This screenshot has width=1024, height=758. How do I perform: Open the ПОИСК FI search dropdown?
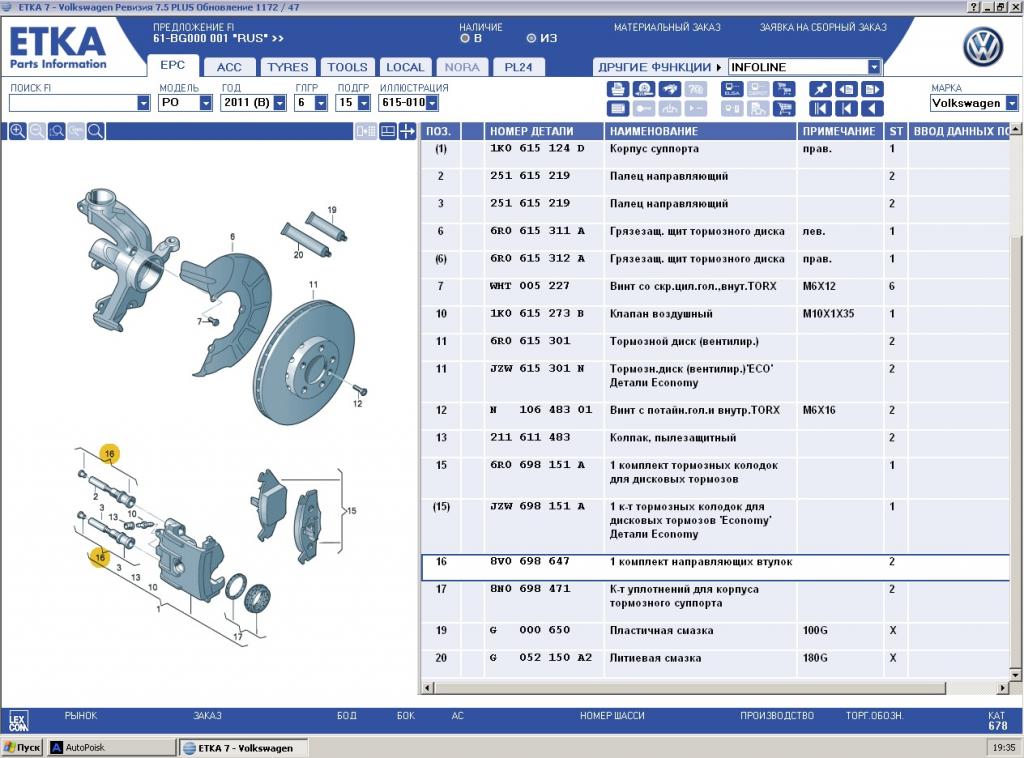(x=143, y=103)
